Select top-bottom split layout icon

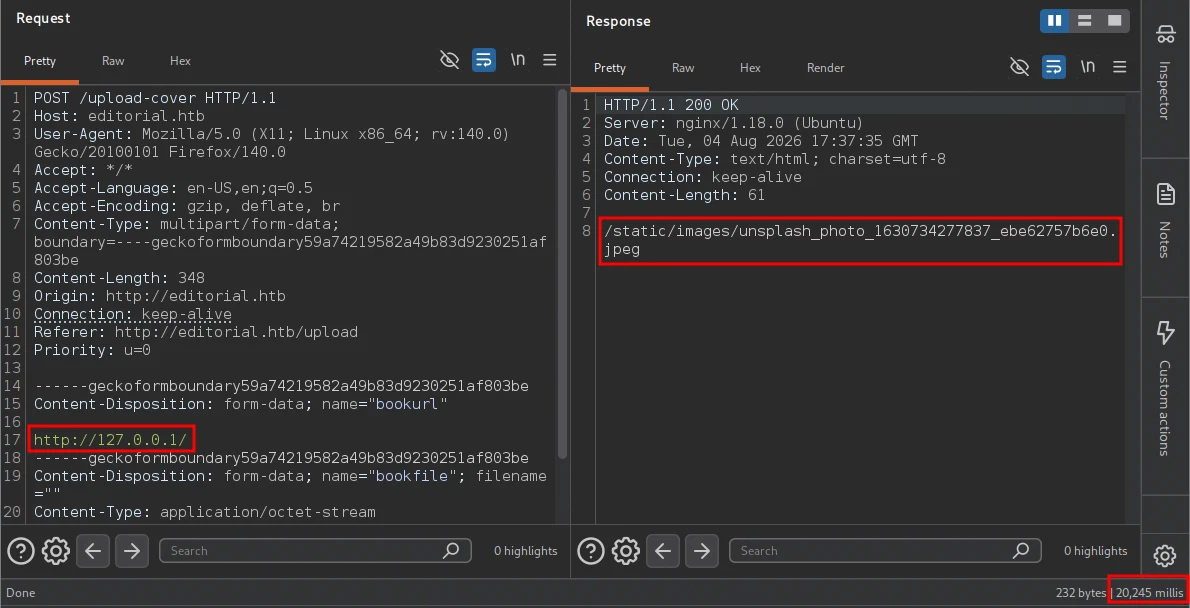[x=1085, y=21]
